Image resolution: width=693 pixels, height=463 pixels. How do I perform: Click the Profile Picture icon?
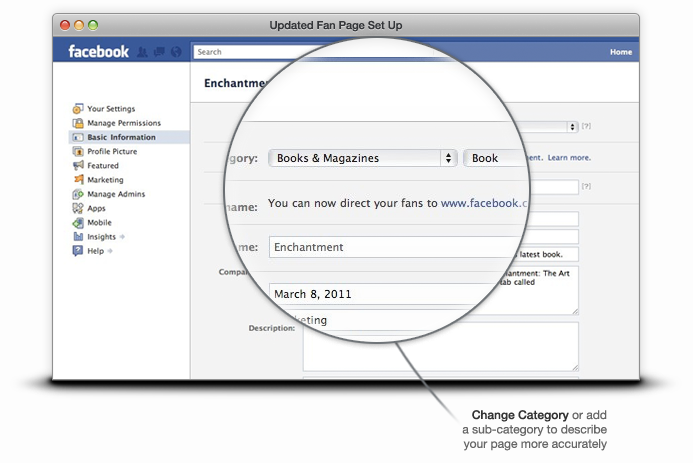[78, 152]
